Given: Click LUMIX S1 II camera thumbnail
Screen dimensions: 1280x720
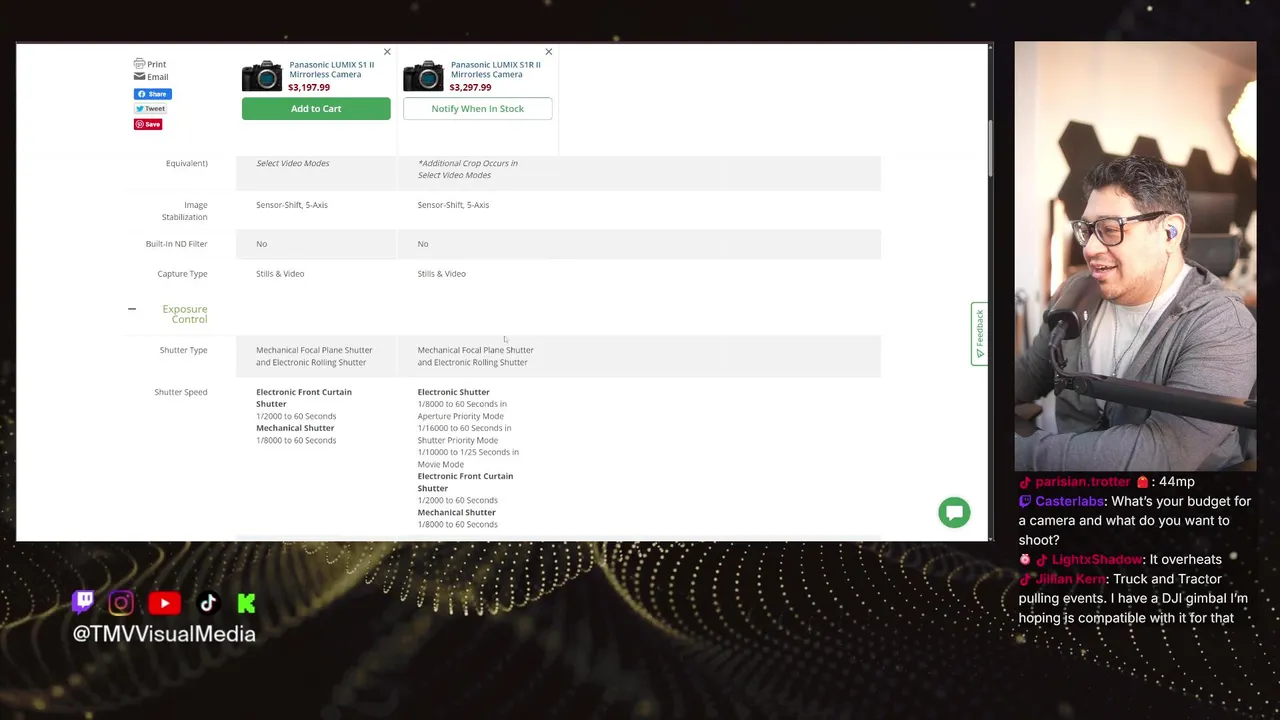Looking at the screenshot, I should [262, 76].
